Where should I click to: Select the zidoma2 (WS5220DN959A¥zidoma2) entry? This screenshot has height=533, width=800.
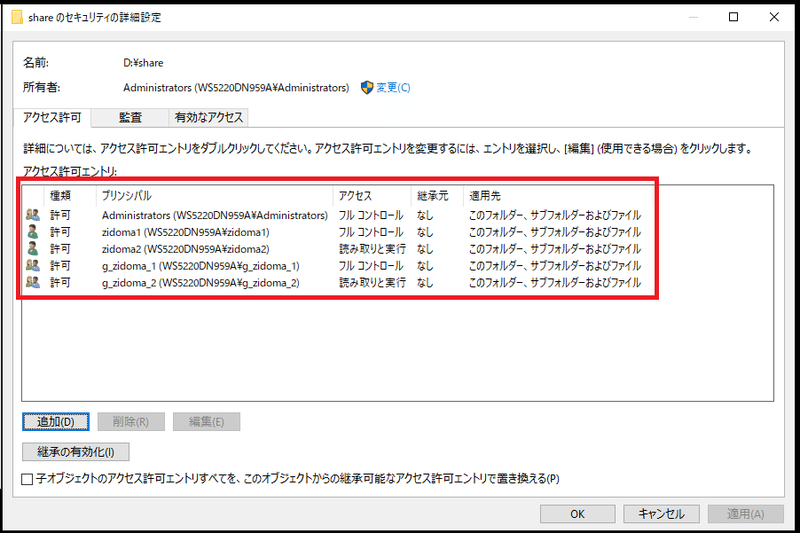186,249
